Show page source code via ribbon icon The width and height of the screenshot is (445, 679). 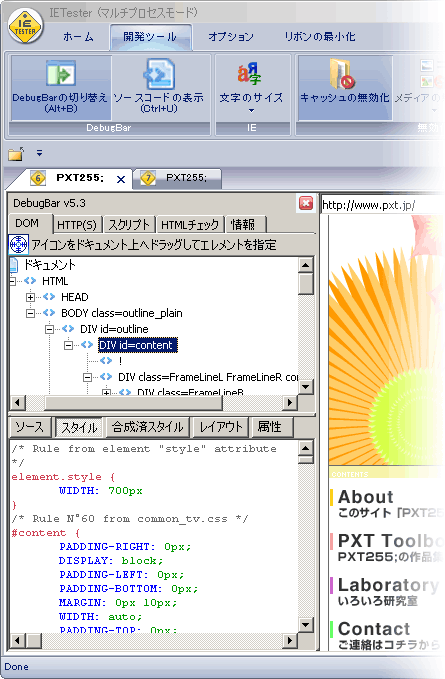[x=159, y=74]
